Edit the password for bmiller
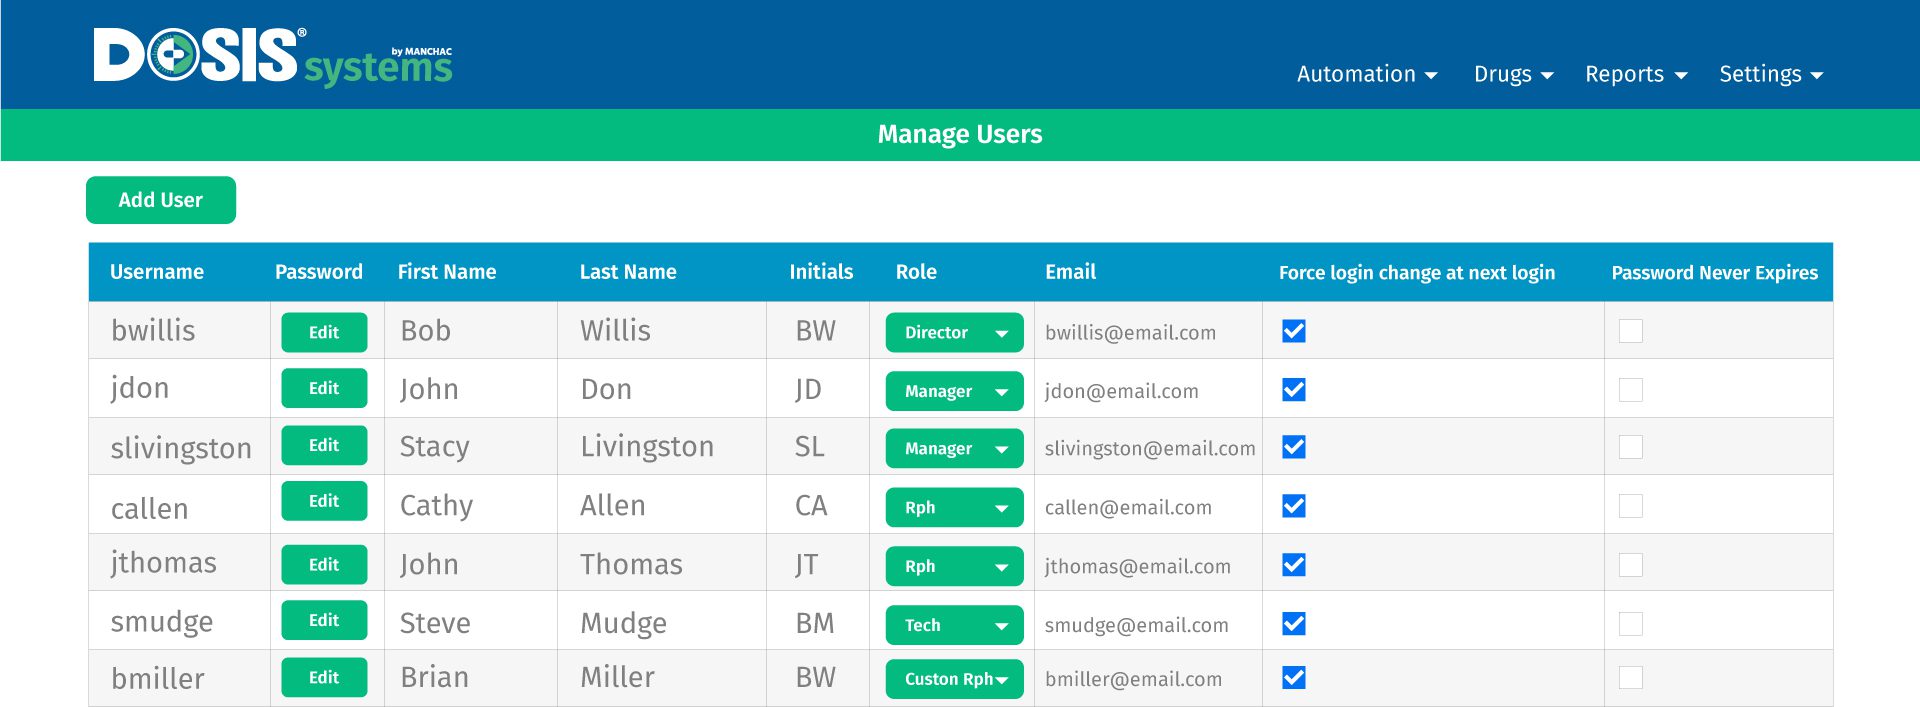This screenshot has width=1920, height=707. [x=324, y=677]
